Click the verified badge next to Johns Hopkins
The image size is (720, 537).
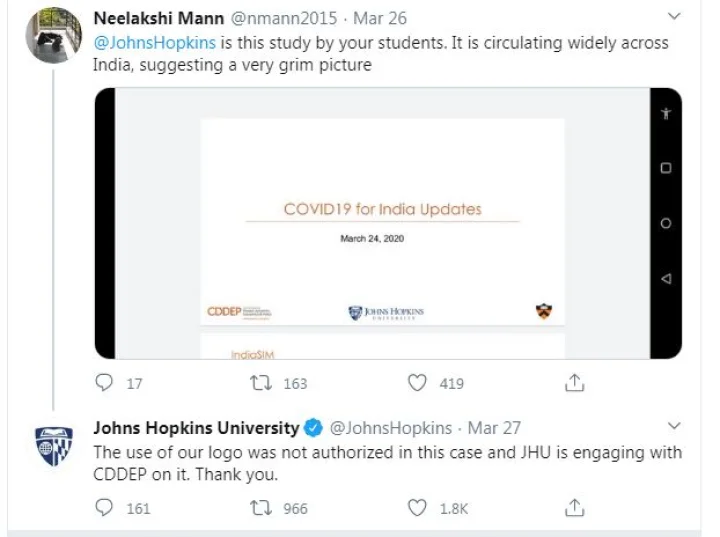(313, 429)
